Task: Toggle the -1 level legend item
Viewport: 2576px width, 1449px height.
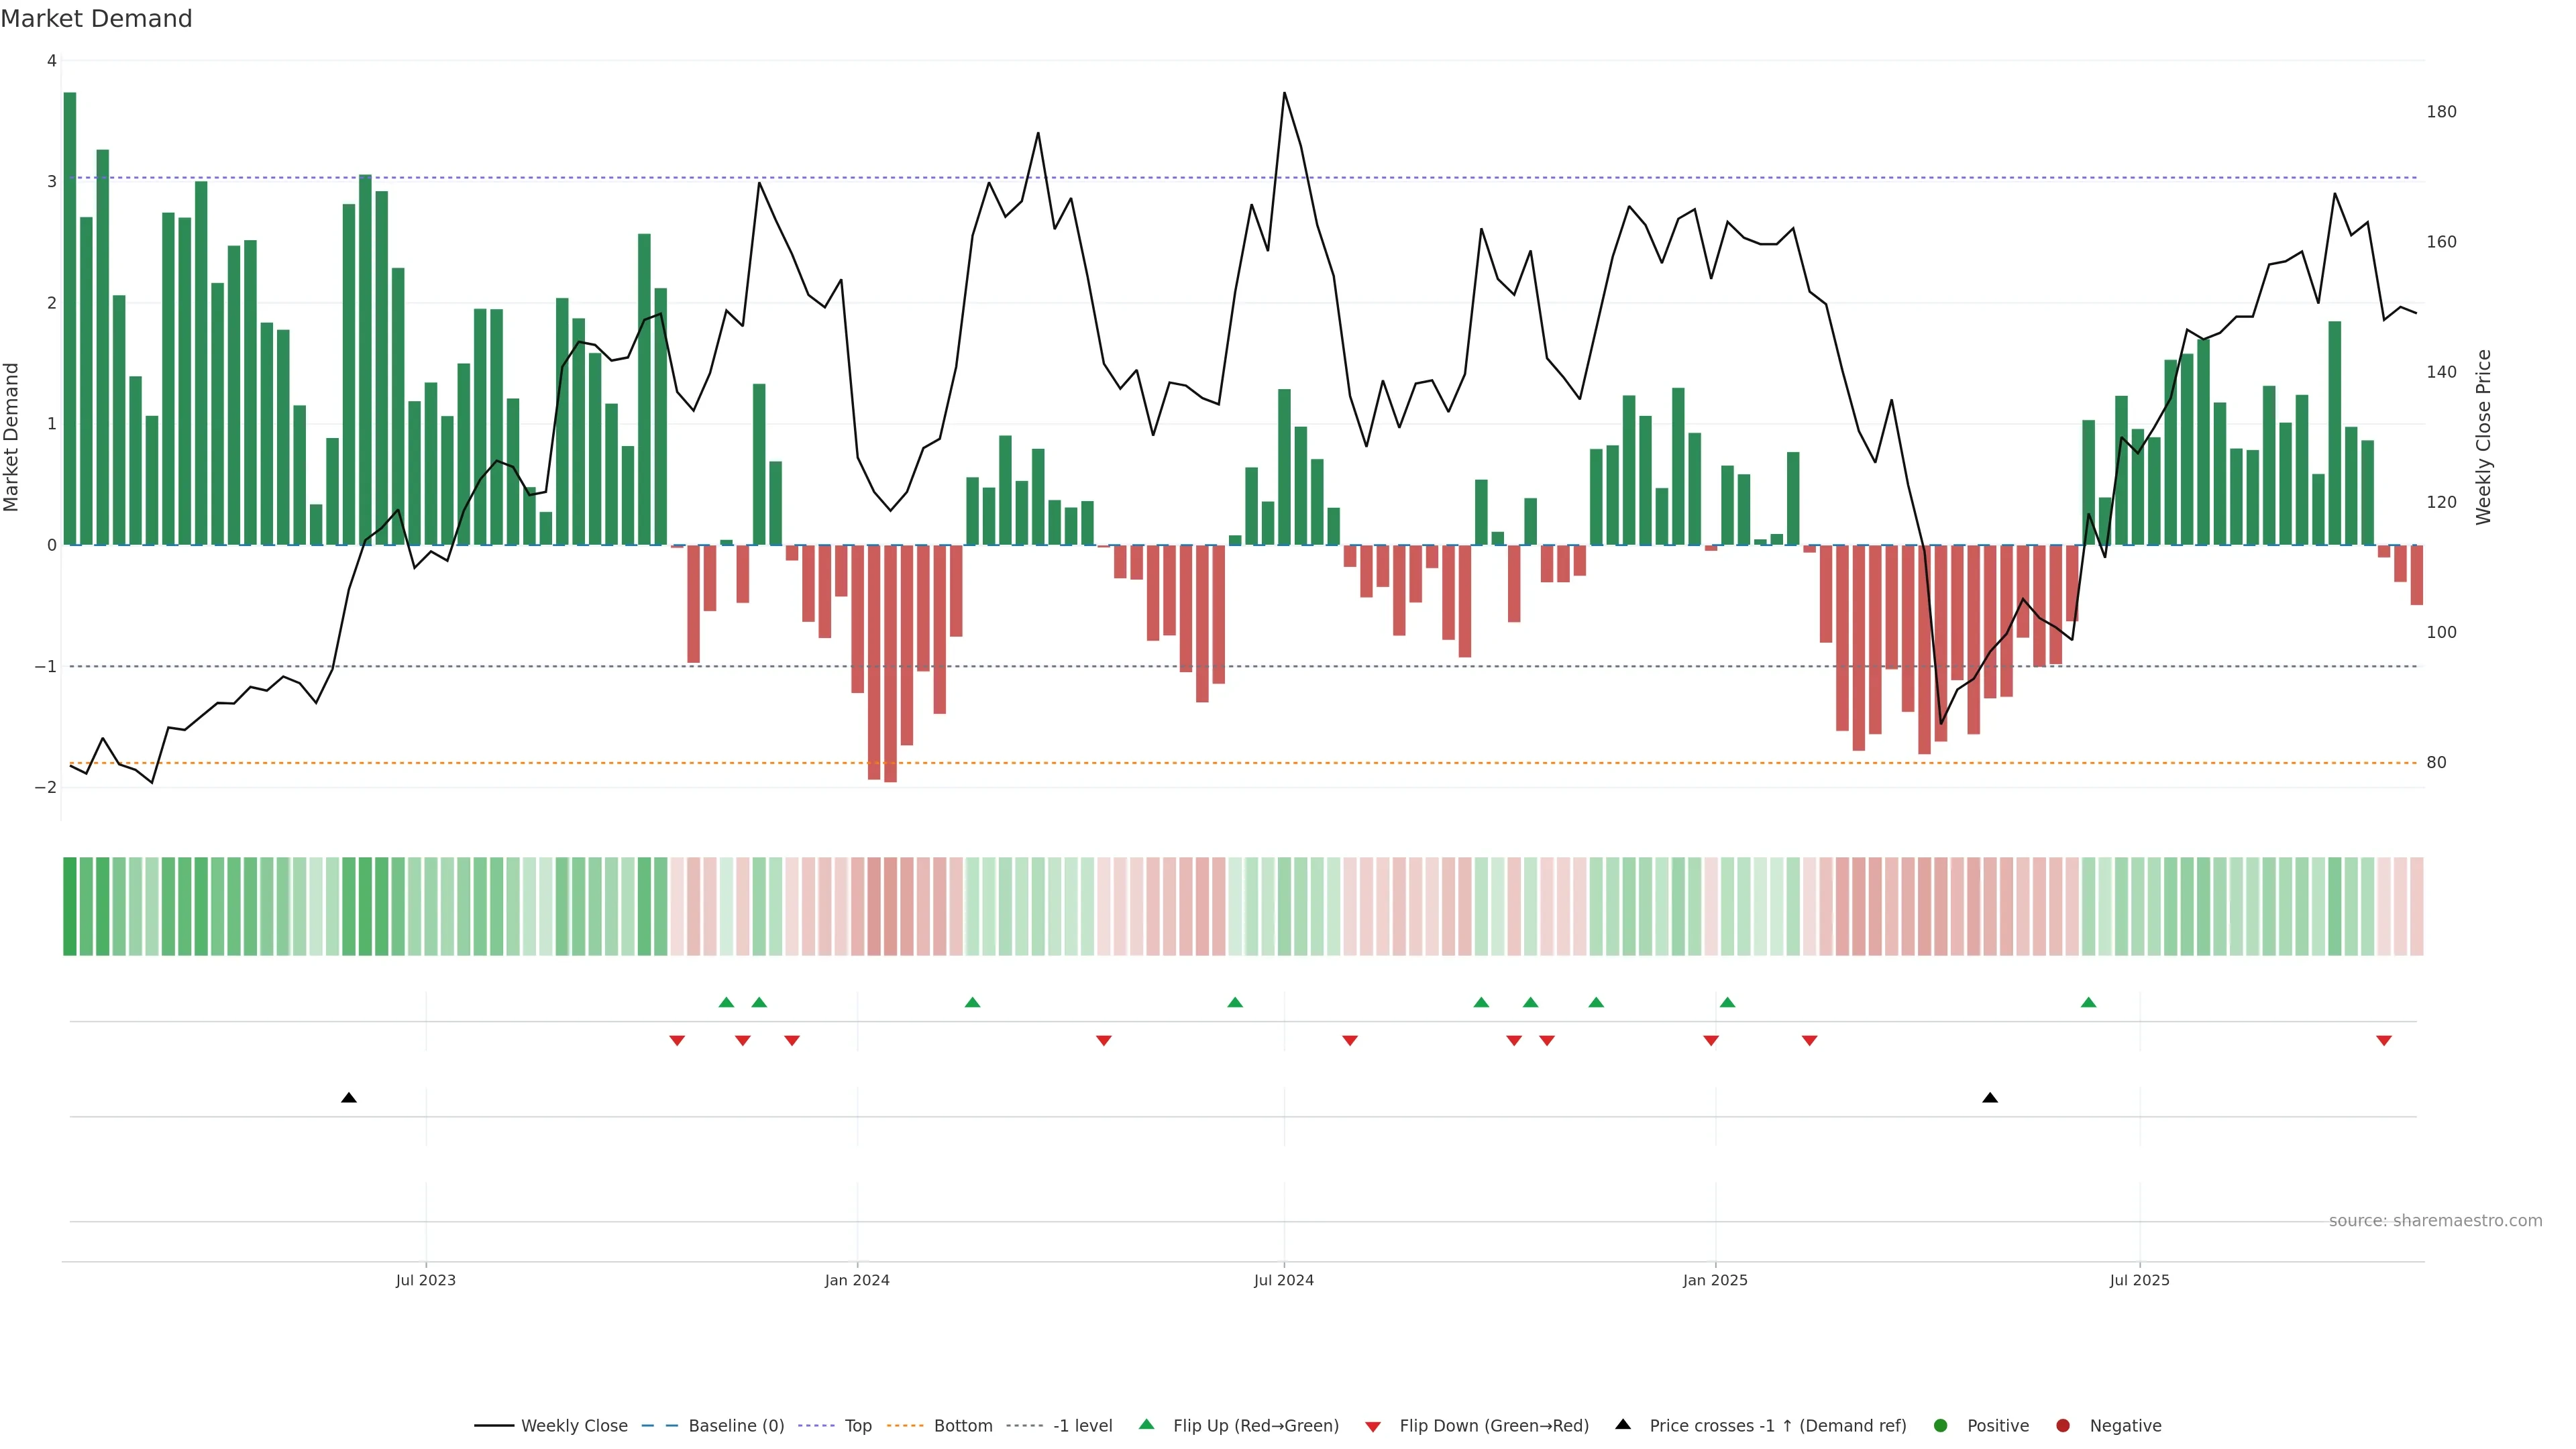Action: point(1082,1425)
